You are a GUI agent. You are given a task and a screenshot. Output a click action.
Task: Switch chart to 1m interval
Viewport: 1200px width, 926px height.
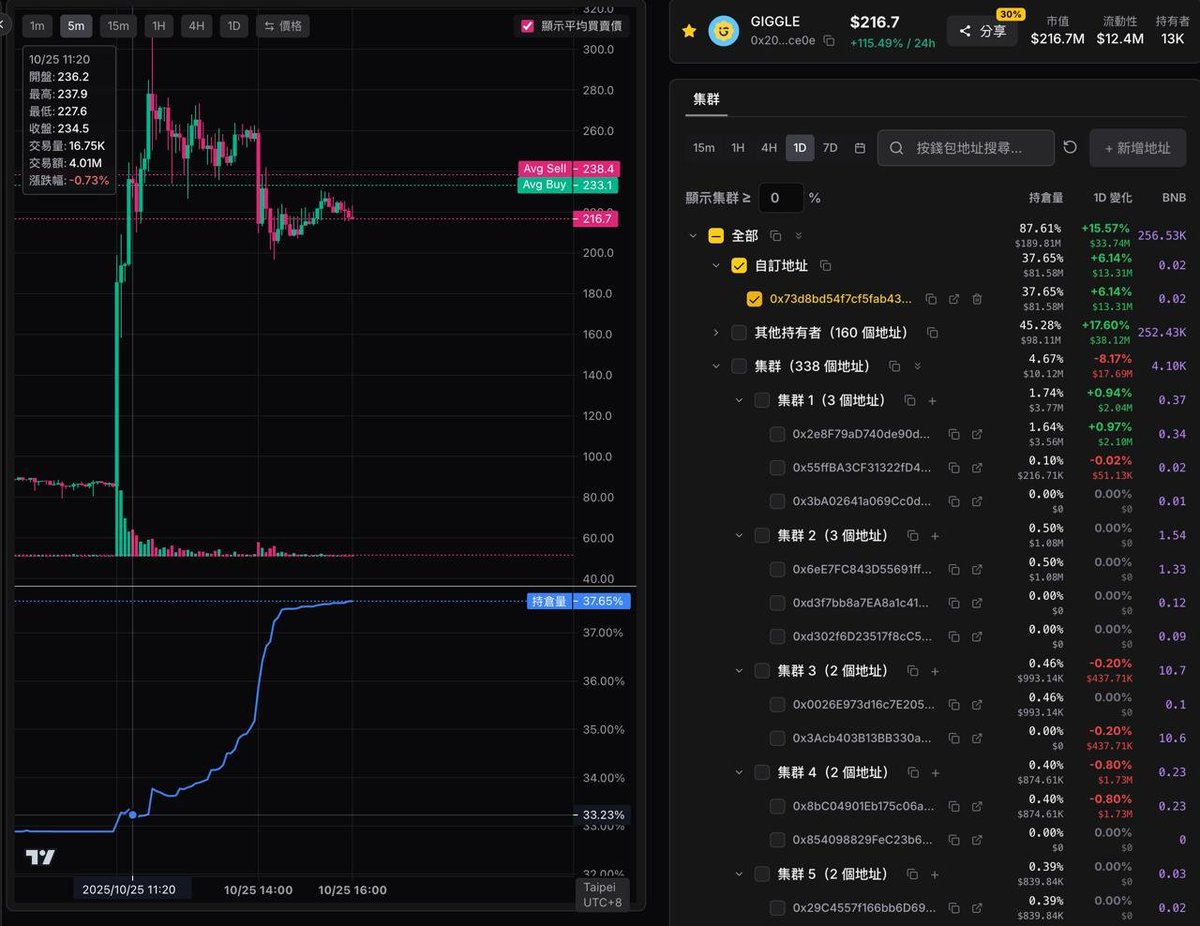coord(37,26)
